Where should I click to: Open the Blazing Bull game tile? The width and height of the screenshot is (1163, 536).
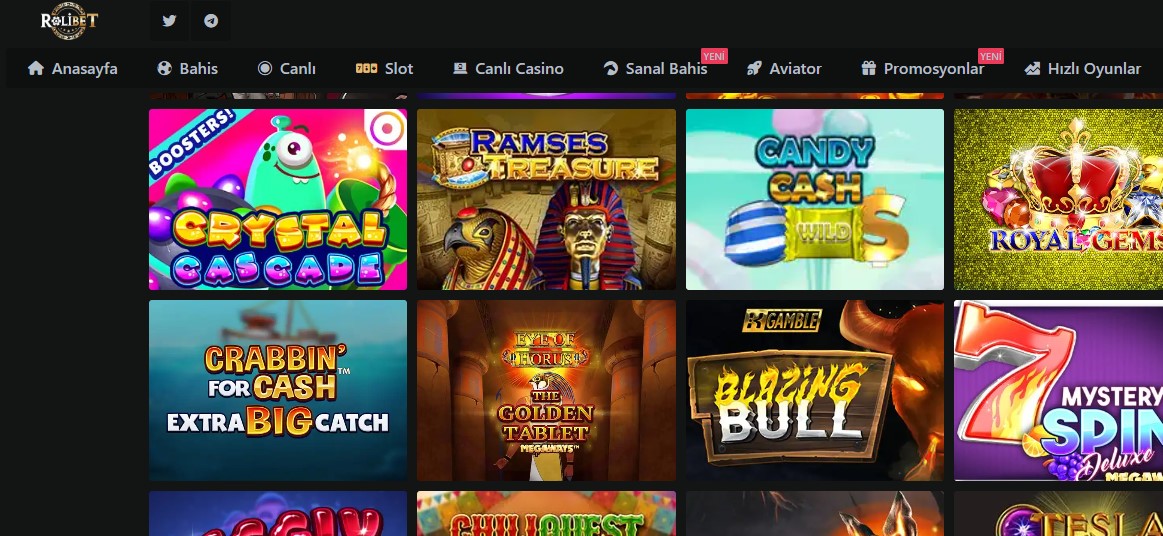[x=815, y=391]
